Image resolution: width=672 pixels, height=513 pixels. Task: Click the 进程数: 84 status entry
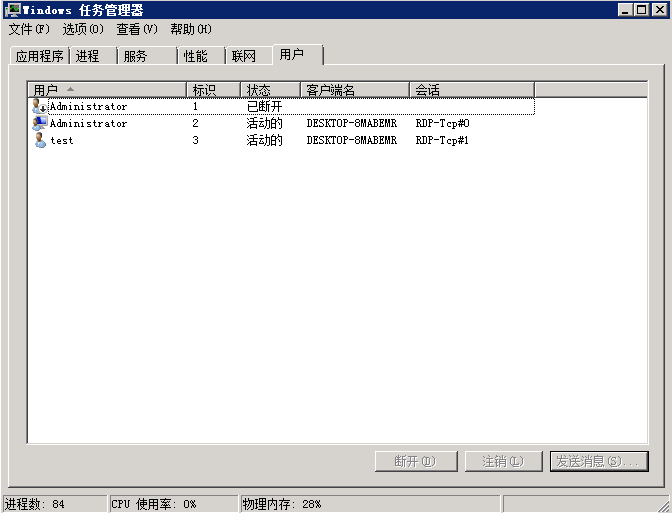coord(55,504)
